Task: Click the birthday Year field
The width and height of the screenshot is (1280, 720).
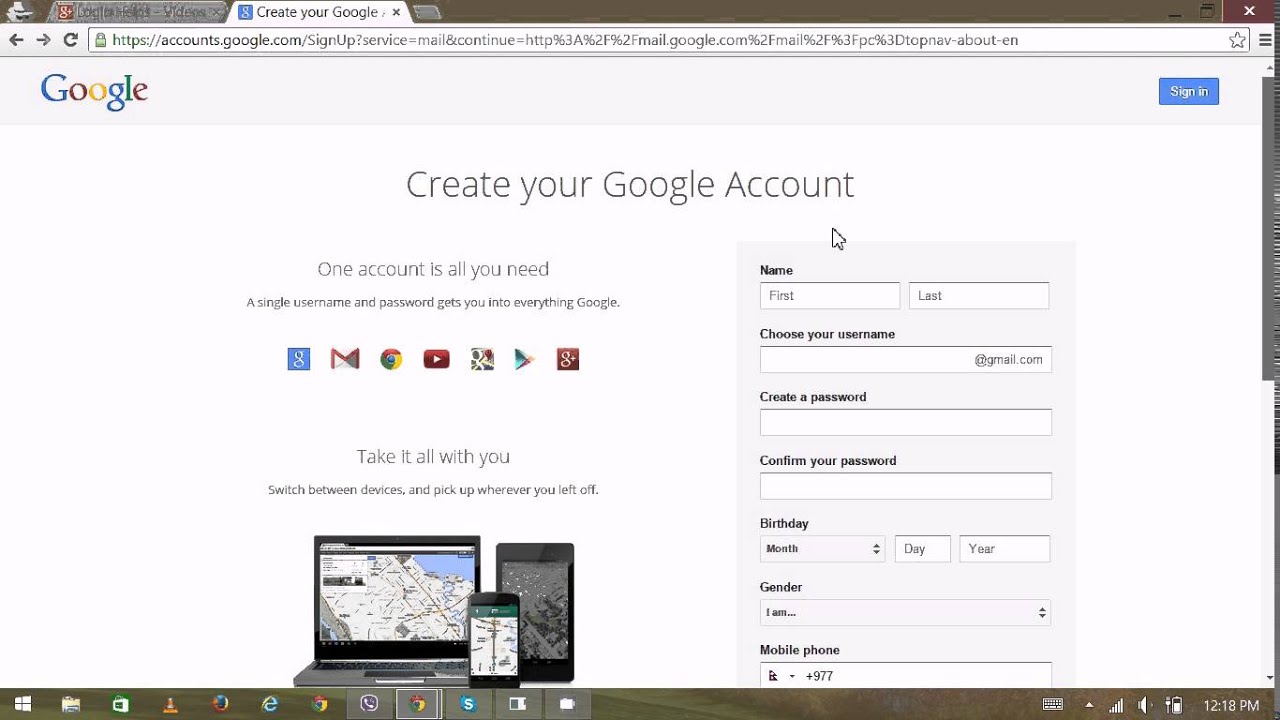Action: [x=1005, y=549]
